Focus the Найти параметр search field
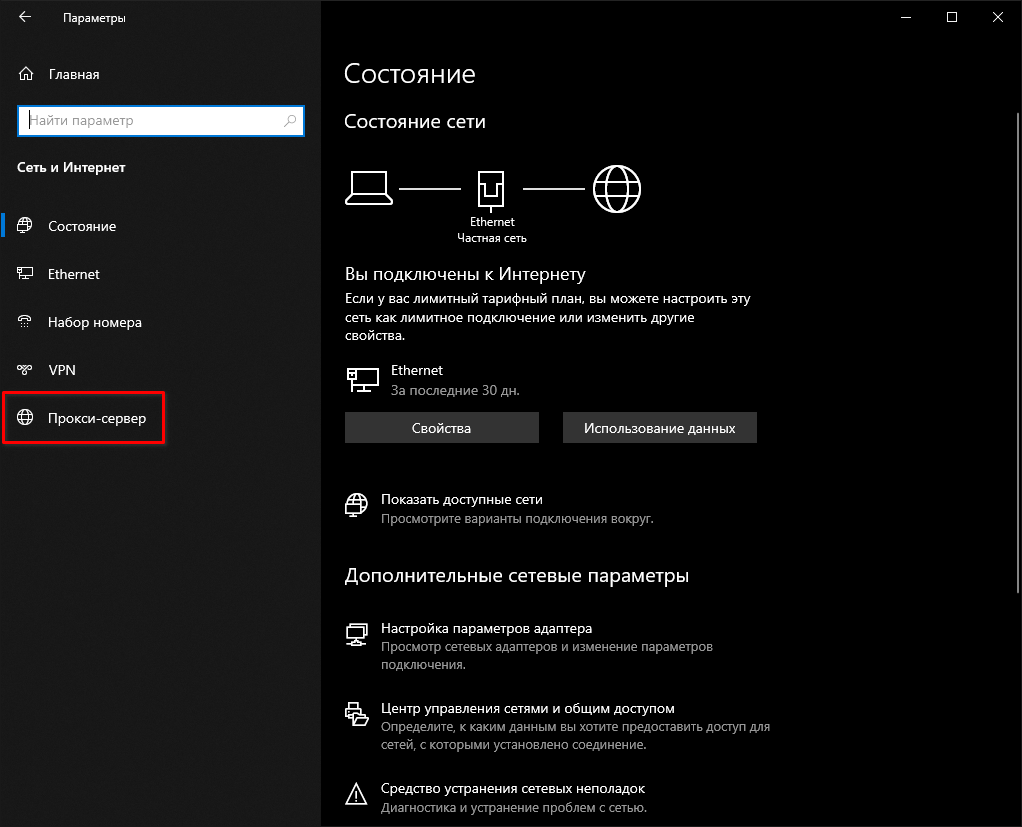The height and width of the screenshot is (827, 1022). (160, 121)
